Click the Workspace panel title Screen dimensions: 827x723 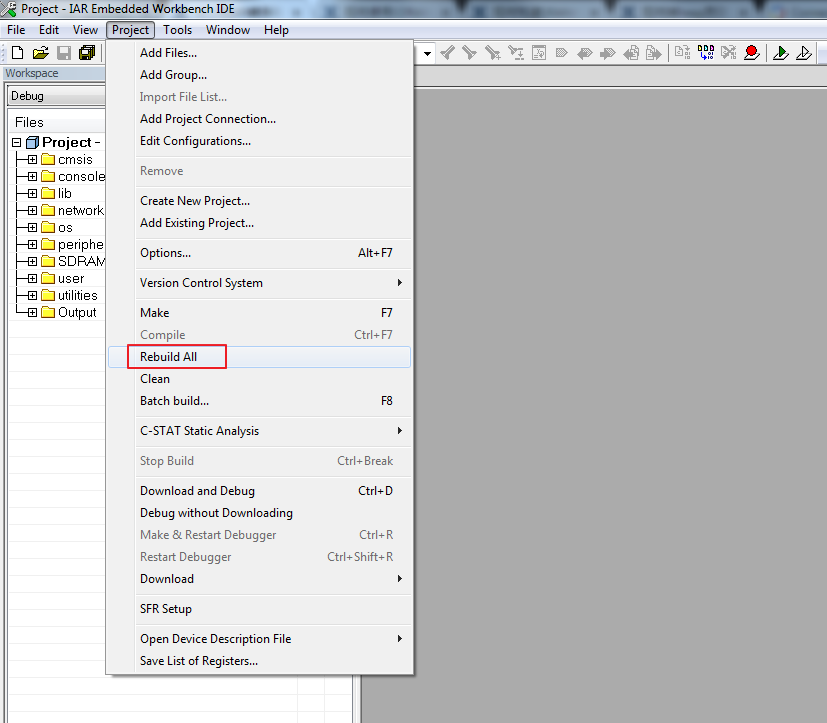coord(32,73)
